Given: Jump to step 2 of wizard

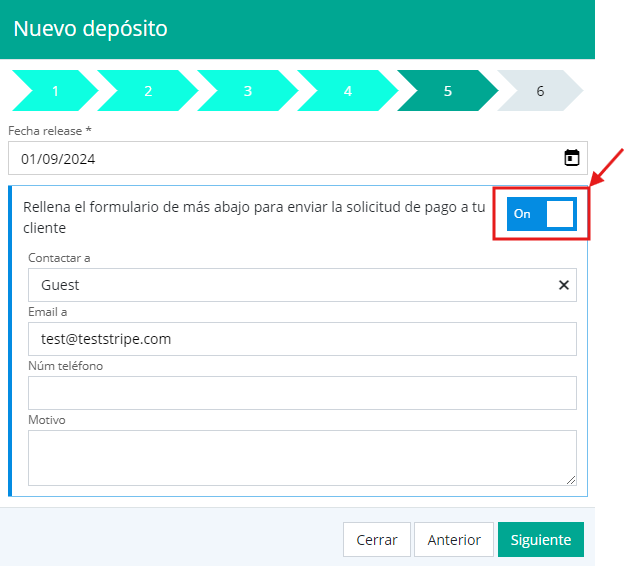Looking at the screenshot, I should (148, 91).
